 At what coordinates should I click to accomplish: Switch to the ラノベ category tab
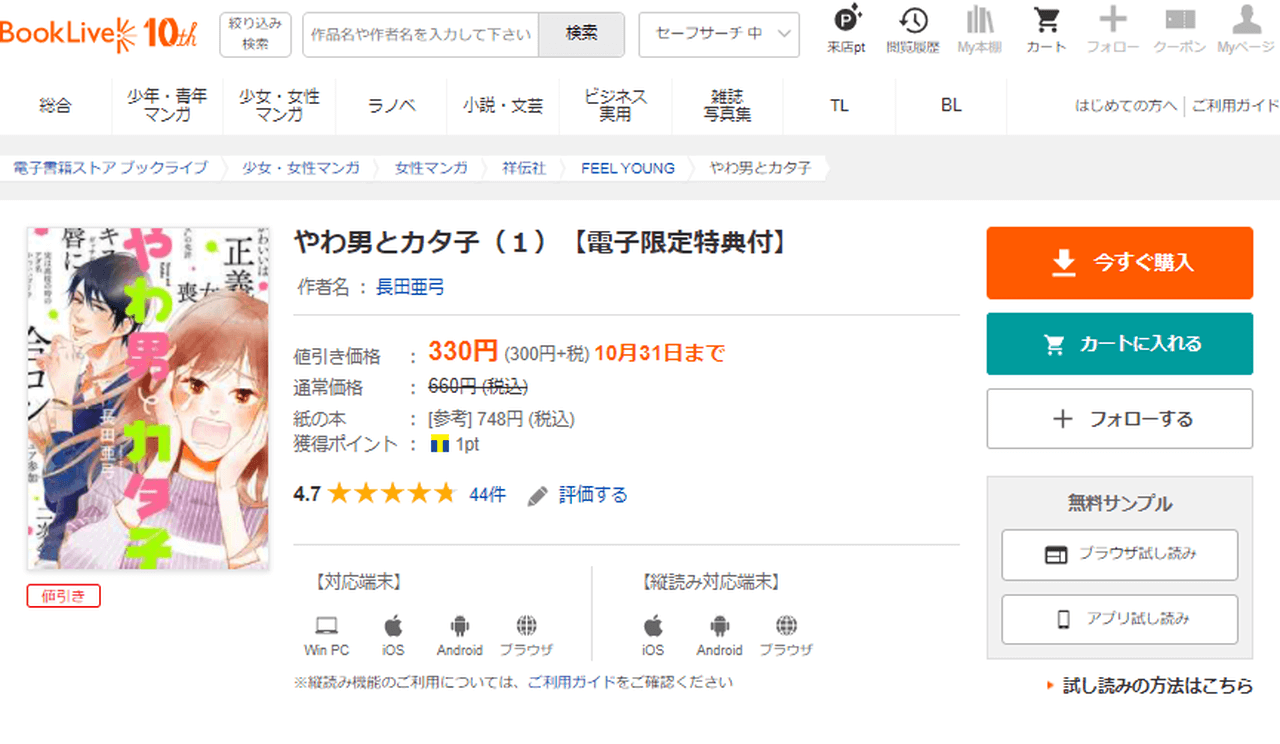coord(391,105)
